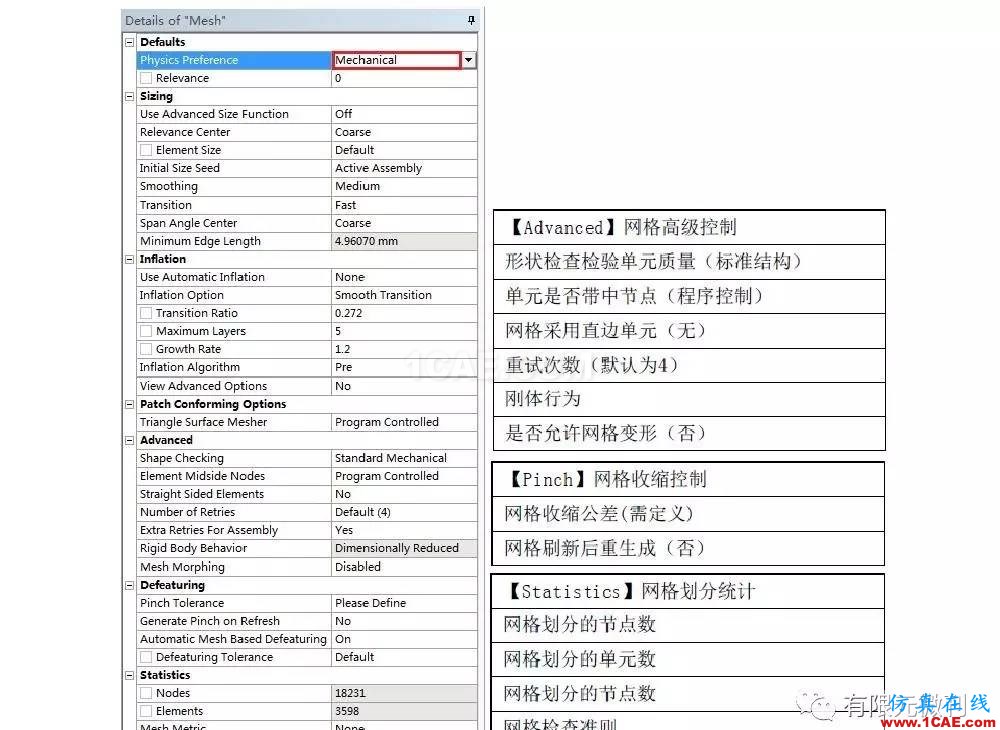Image resolution: width=1000 pixels, height=730 pixels.
Task: Select Initial Size Seed value Active Assembly
Action: tap(404, 168)
